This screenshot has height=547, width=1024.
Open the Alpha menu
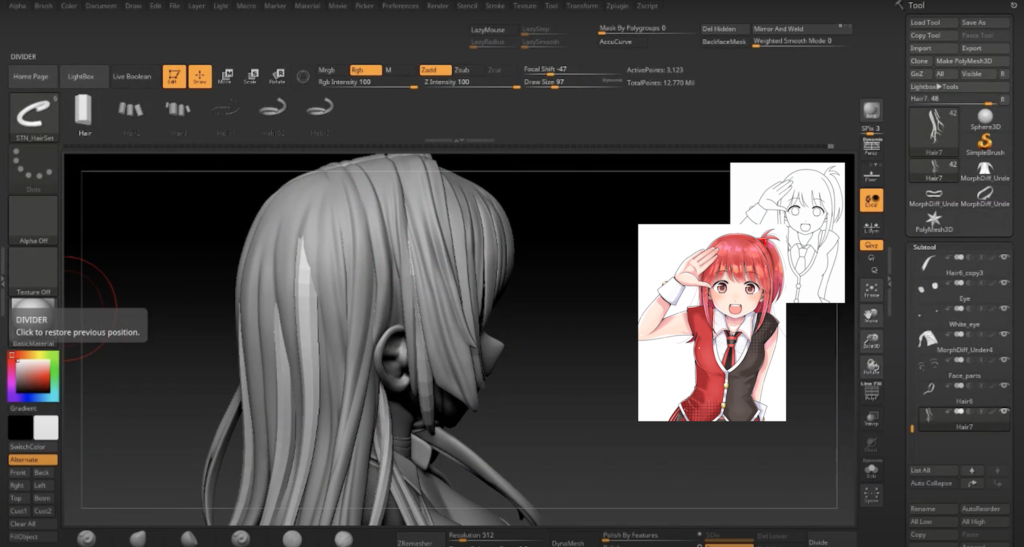tap(18, 6)
